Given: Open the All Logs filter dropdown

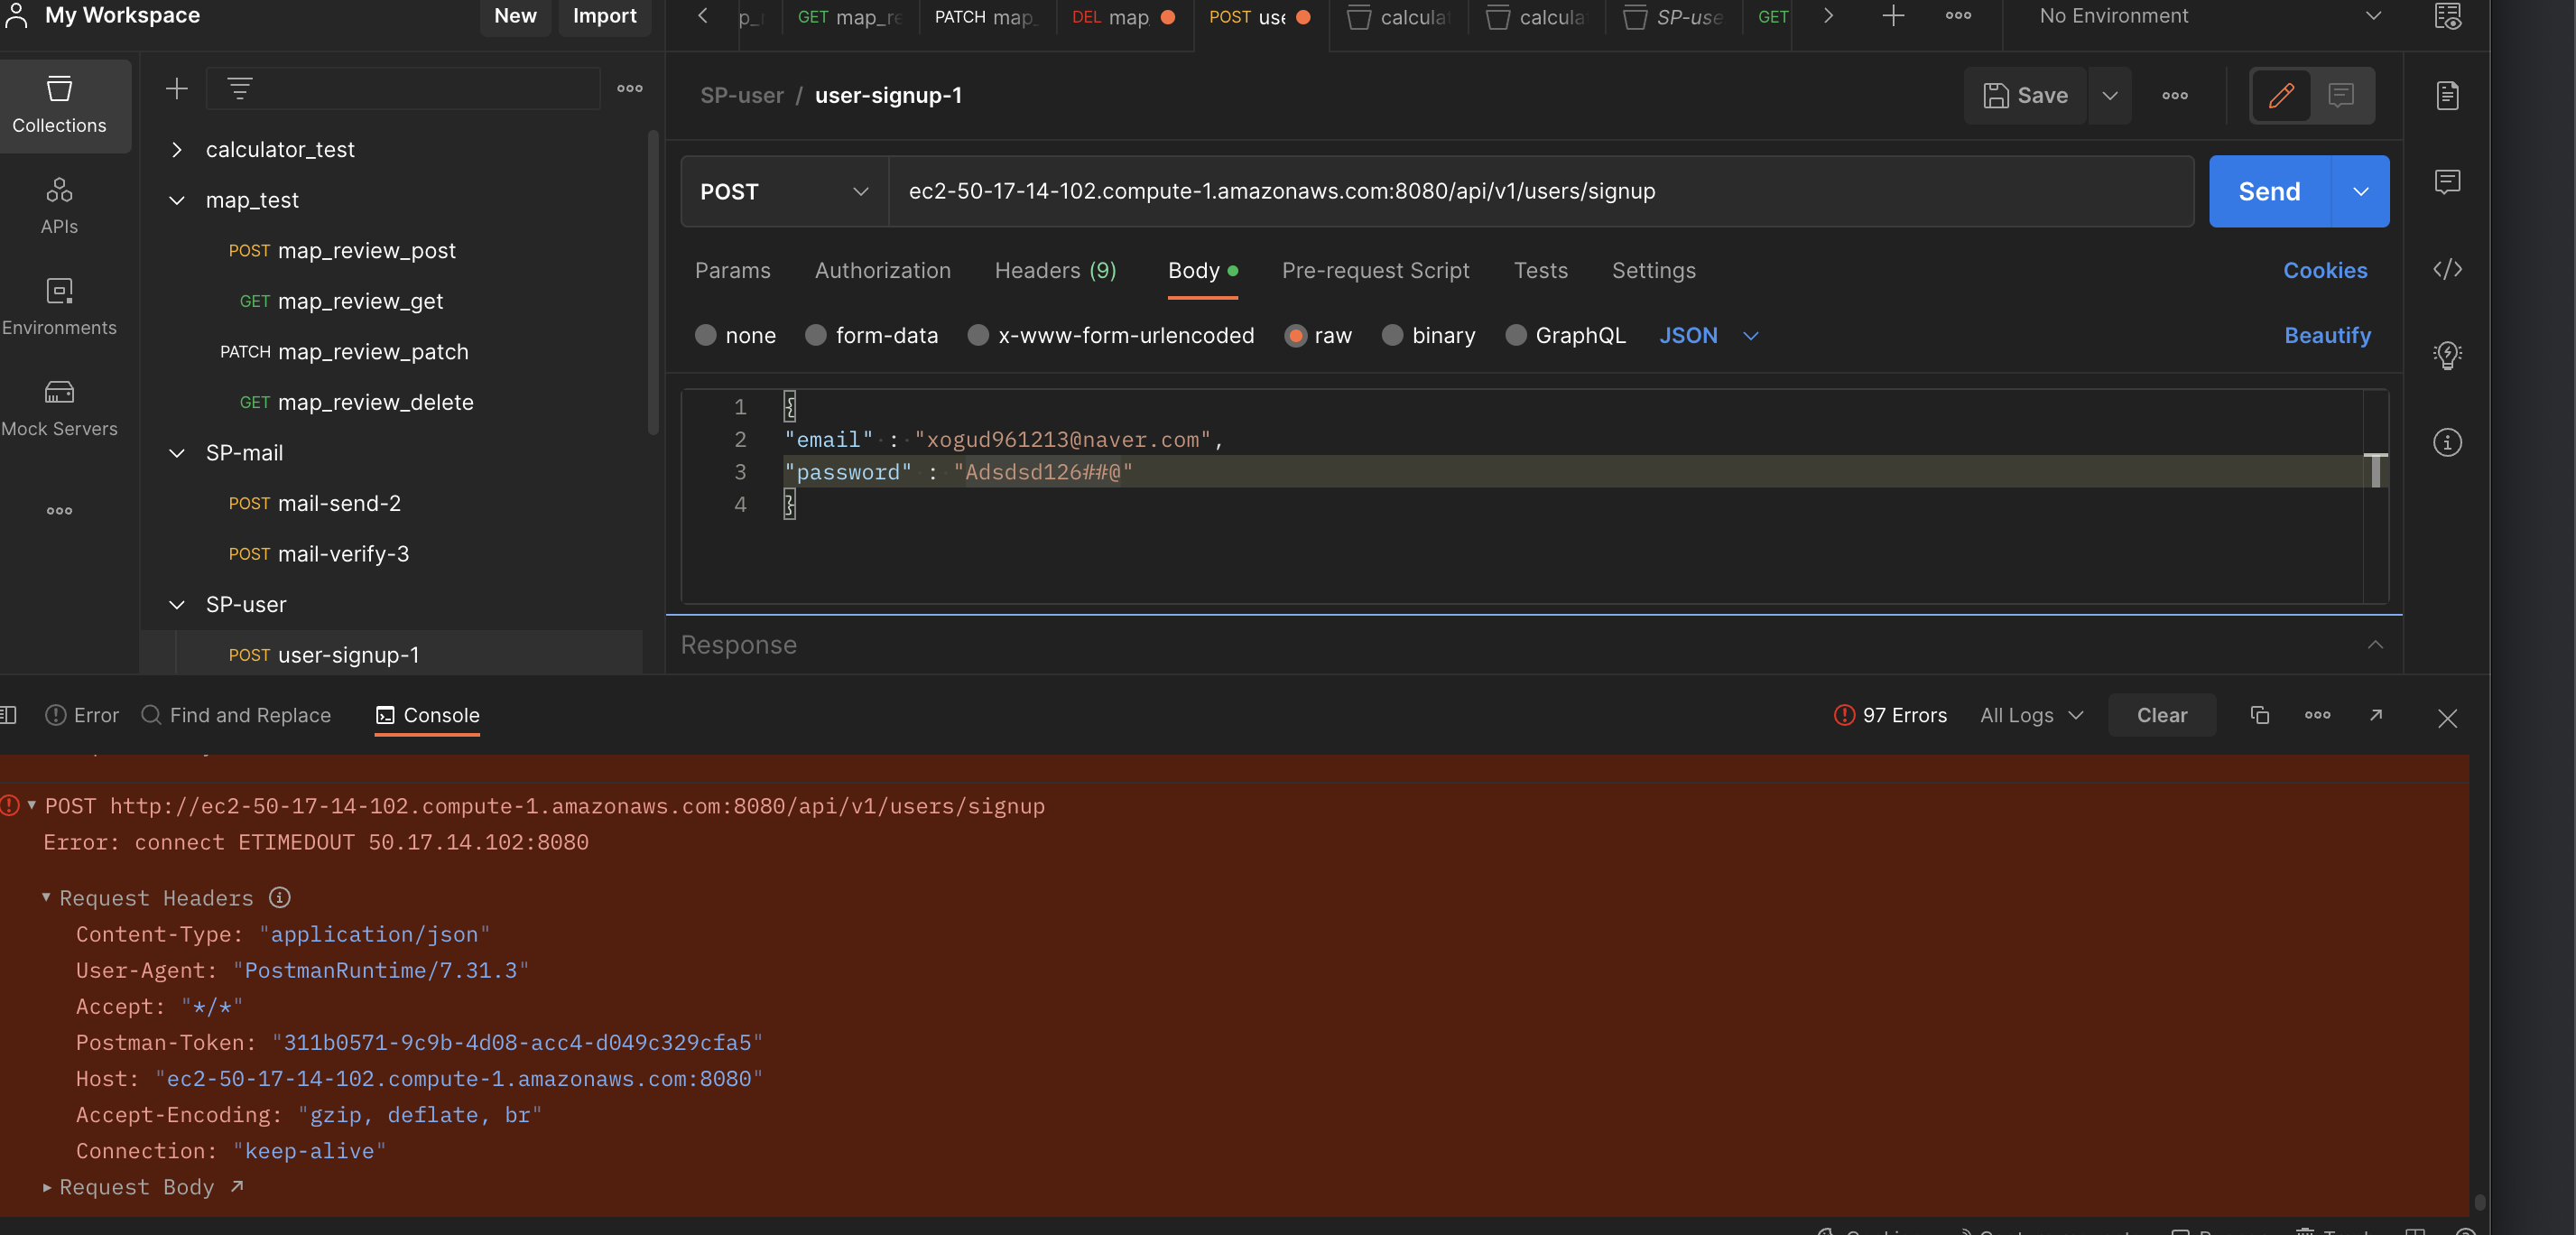Looking at the screenshot, I should [2030, 715].
